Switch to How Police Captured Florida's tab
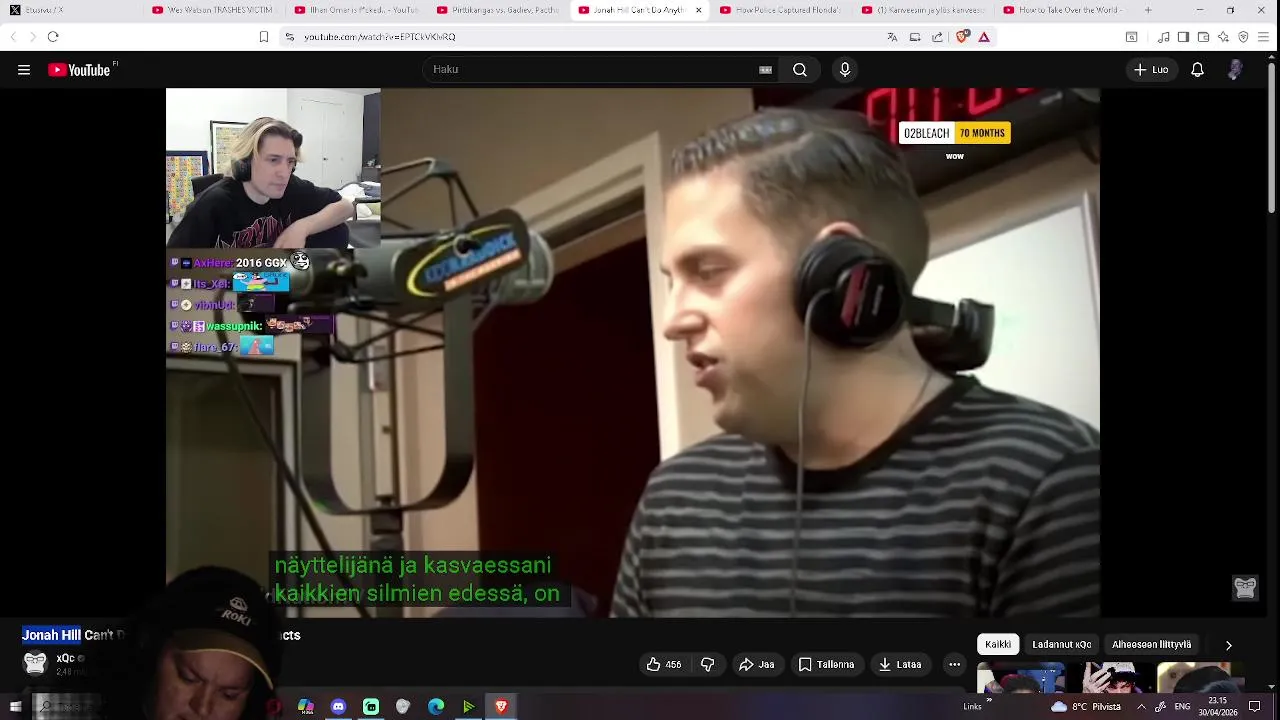The width and height of the screenshot is (1280, 720). (x=783, y=10)
